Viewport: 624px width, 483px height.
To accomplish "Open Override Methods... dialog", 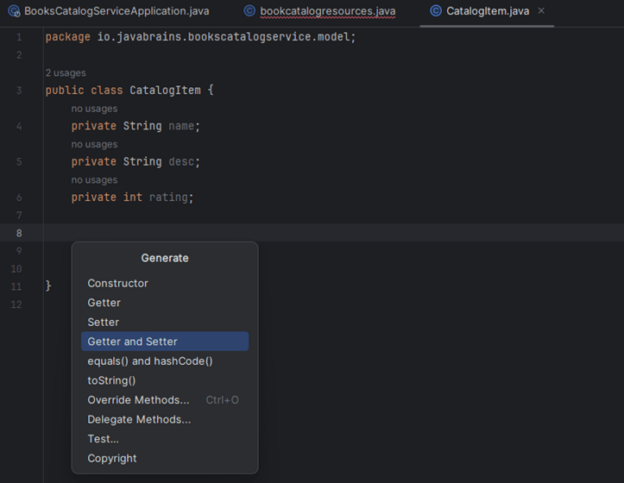I will [138, 400].
